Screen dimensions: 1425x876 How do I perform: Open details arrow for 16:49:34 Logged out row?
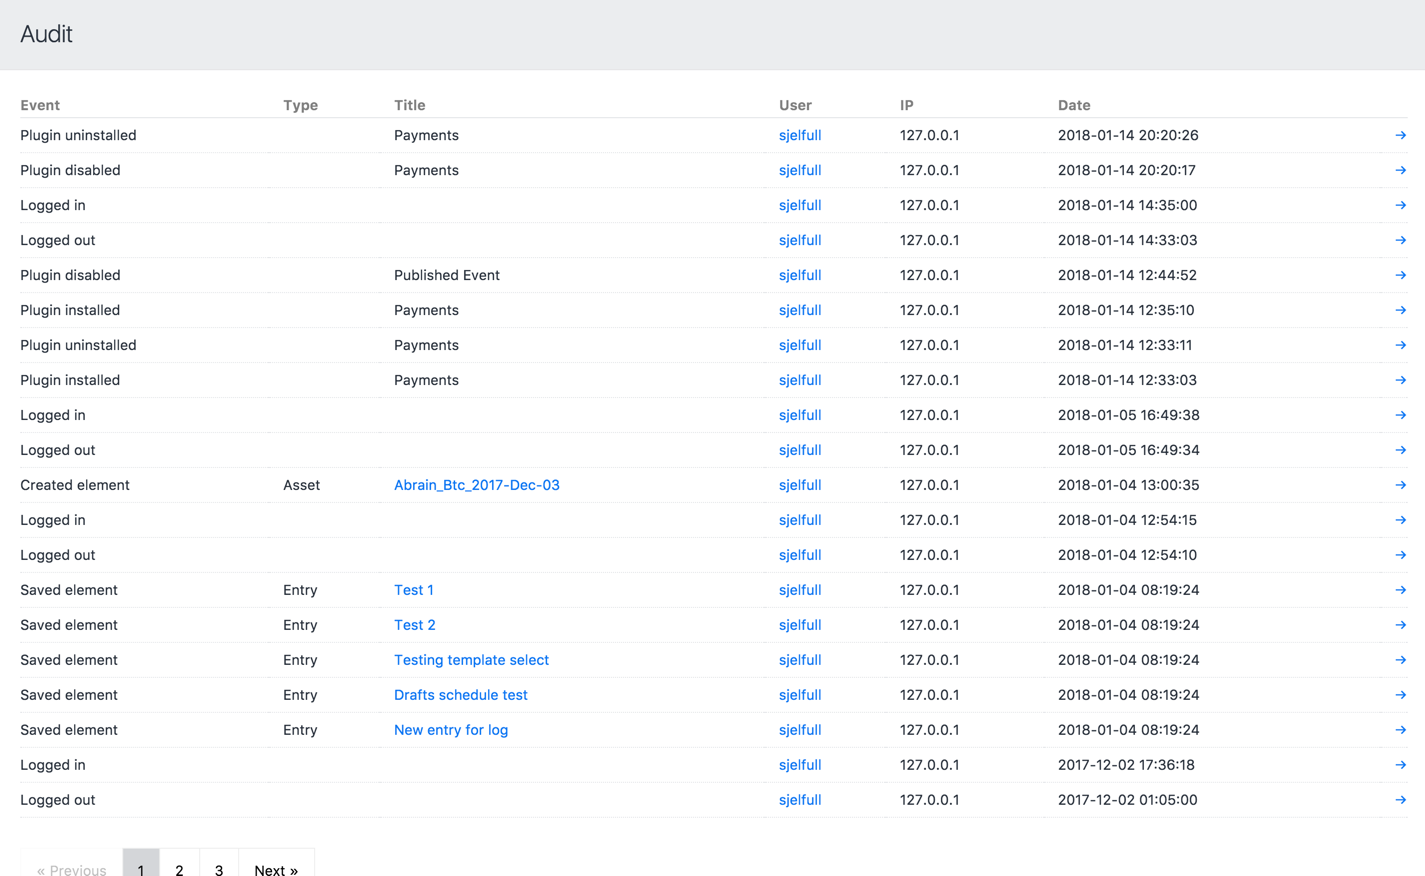(x=1400, y=450)
